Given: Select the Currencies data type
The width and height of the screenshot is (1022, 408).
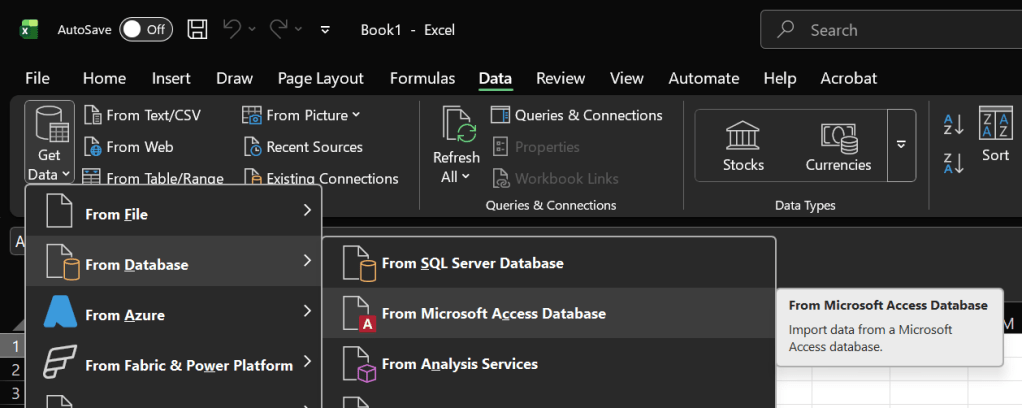Looking at the screenshot, I should (838, 146).
